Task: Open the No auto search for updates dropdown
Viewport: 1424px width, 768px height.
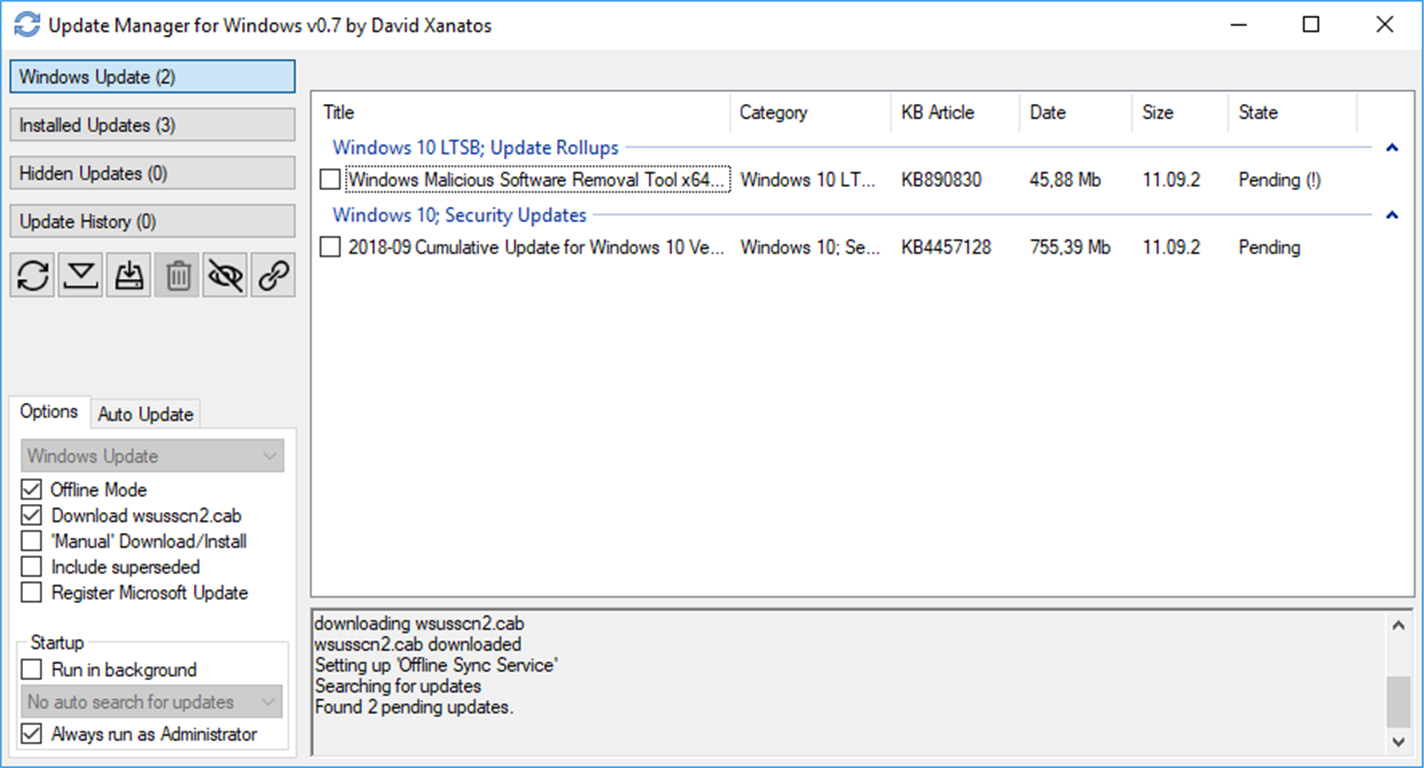Action: point(152,702)
